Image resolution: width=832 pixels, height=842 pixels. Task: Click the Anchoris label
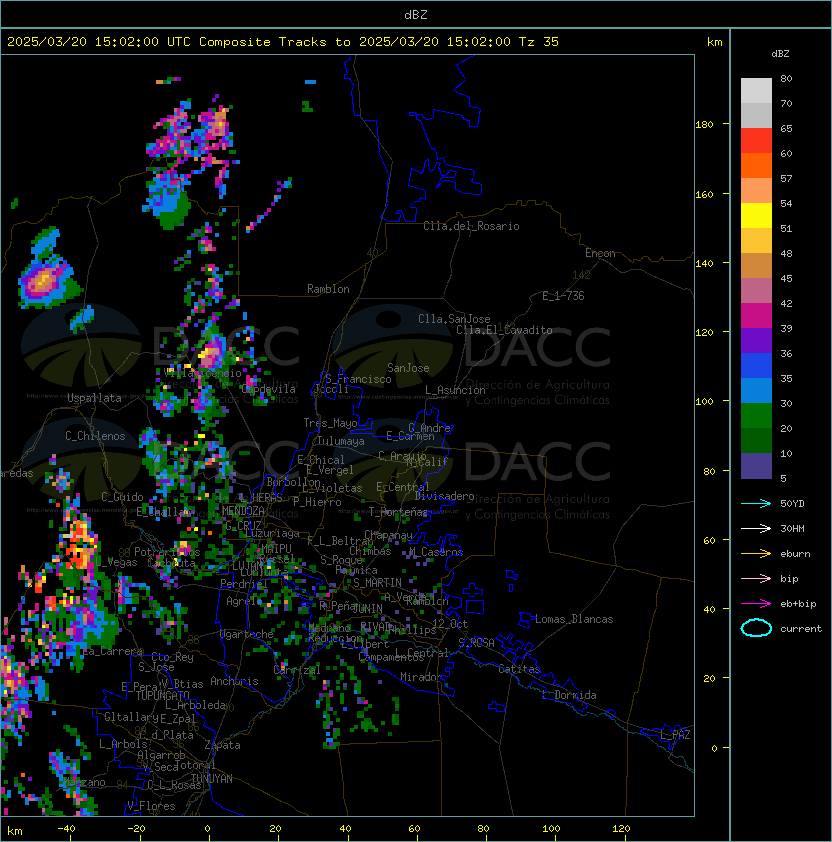click(234, 681)
